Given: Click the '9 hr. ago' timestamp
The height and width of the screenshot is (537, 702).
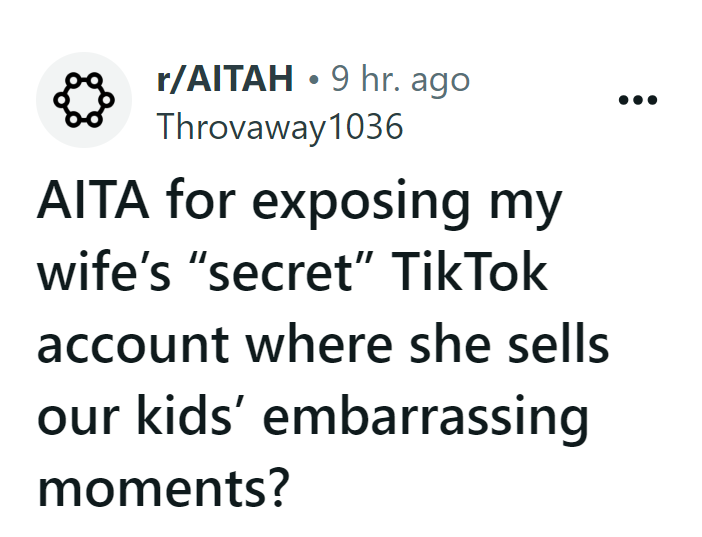Looking at the screenshot, I should [400, 79].
